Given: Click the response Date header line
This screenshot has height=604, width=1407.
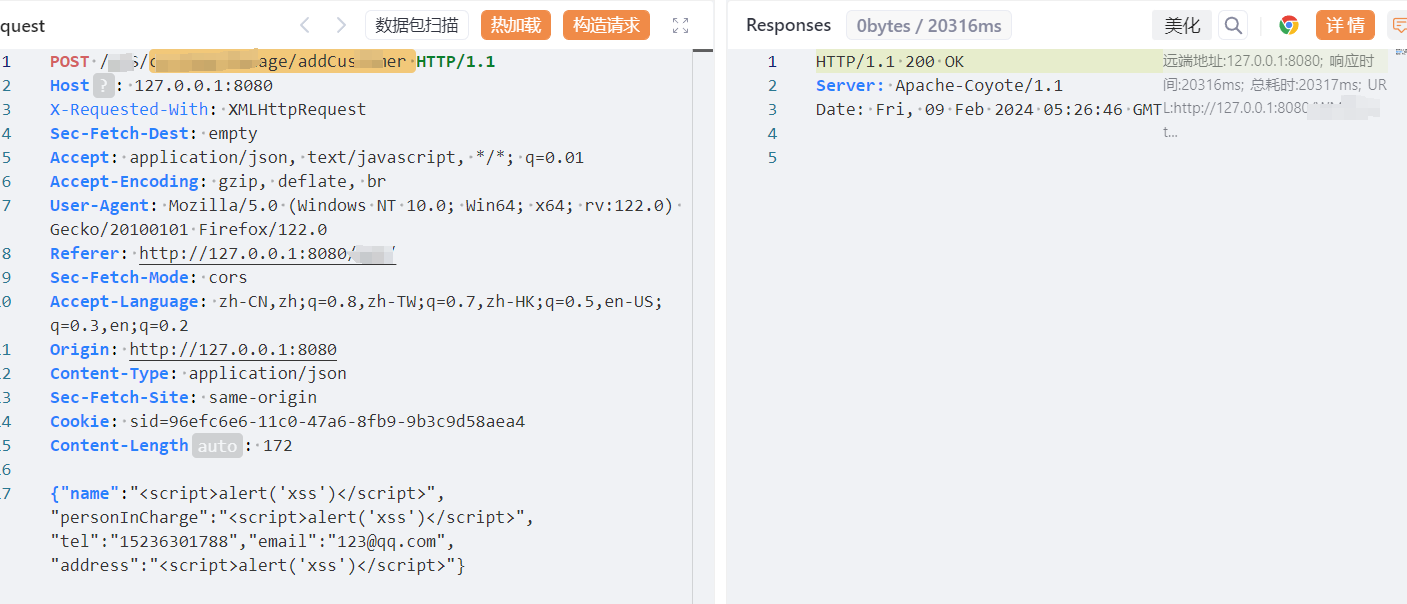Looking at the screenshot, I should click(x=989, y=109).
